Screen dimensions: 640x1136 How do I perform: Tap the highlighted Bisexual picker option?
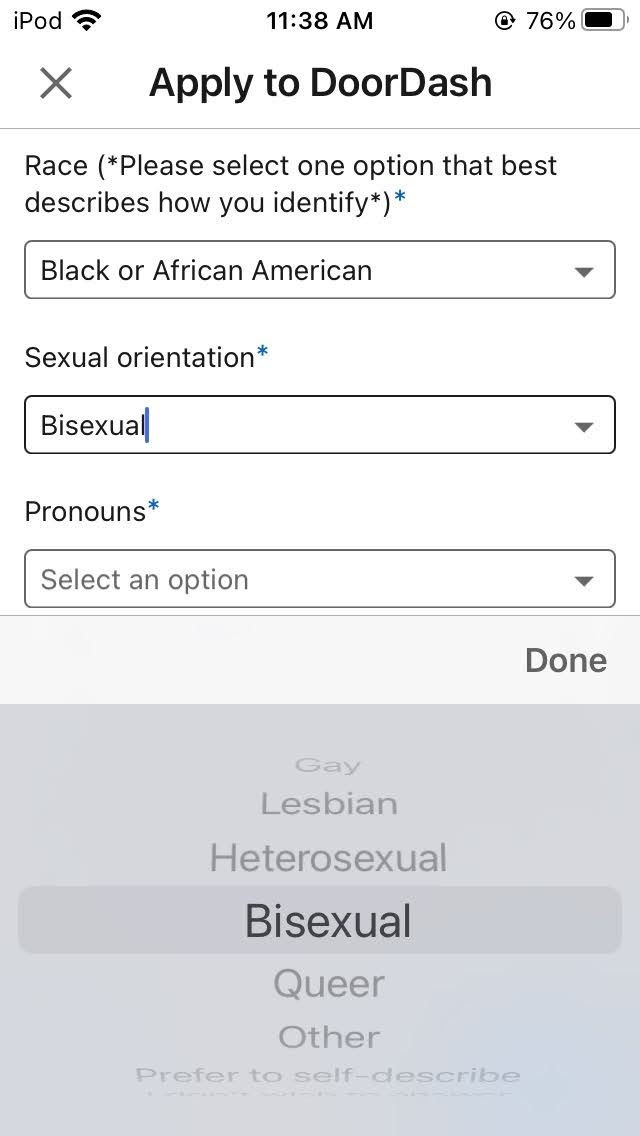click(328, 921)
